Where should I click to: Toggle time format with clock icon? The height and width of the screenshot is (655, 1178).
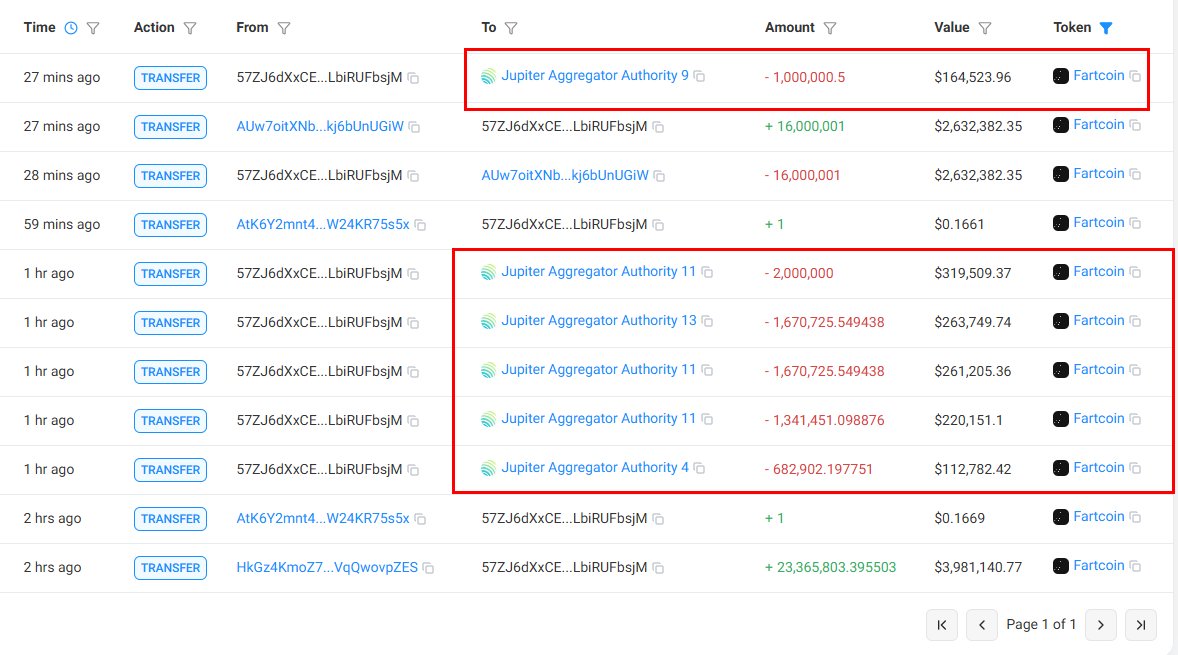click(x=71, y=28)
